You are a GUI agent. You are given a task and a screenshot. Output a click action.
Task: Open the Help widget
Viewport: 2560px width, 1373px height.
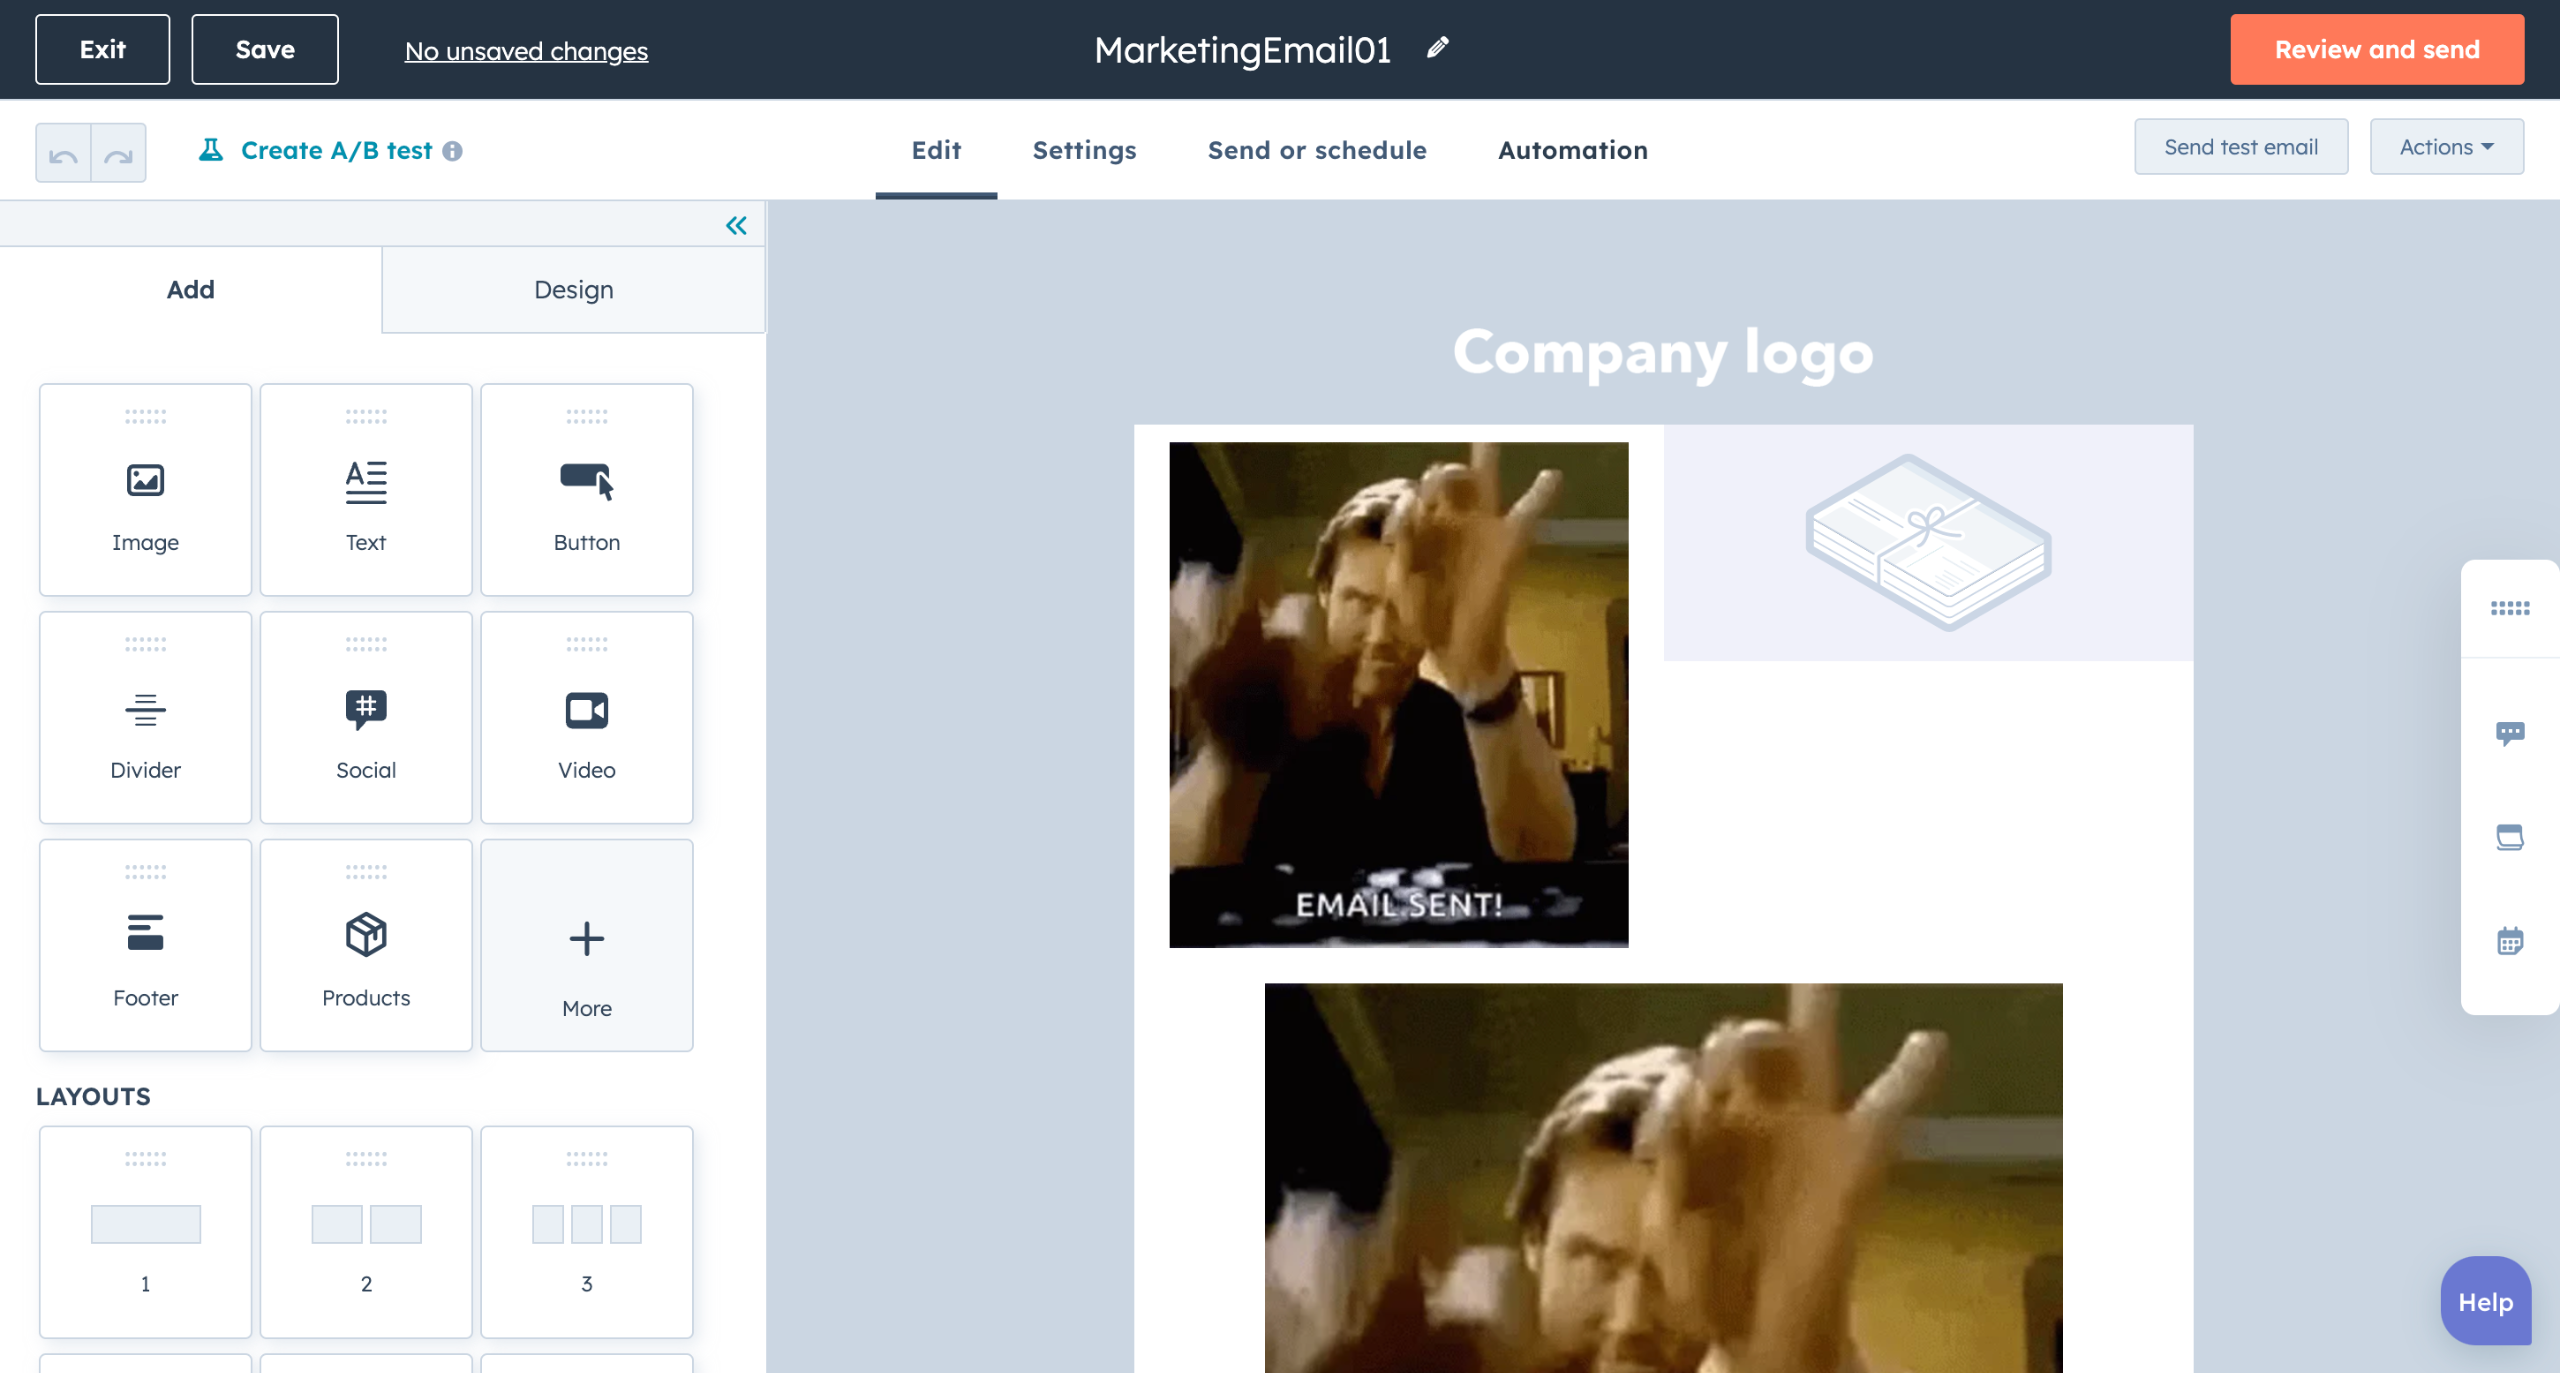click(x=2486, y=1301)
